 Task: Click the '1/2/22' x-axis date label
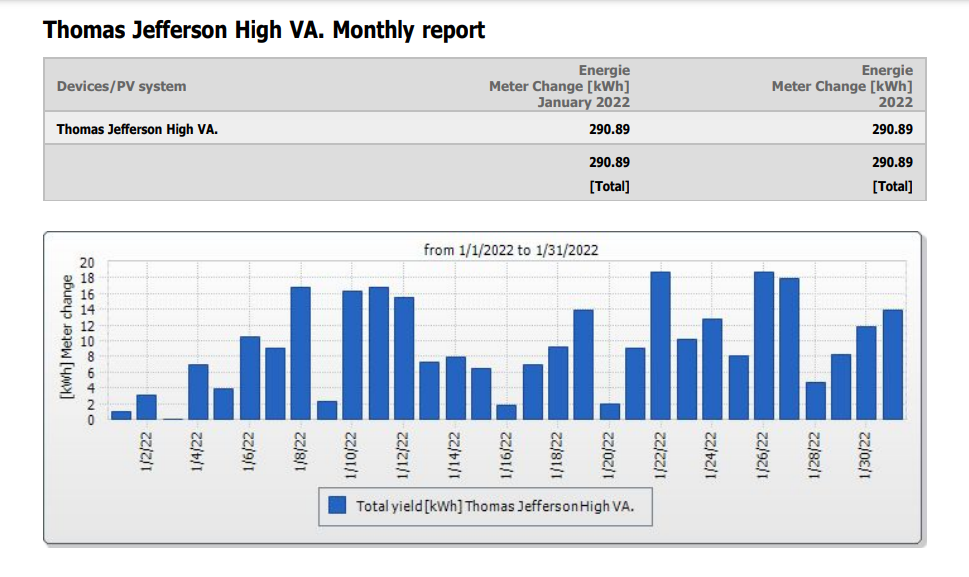[146, 452]
